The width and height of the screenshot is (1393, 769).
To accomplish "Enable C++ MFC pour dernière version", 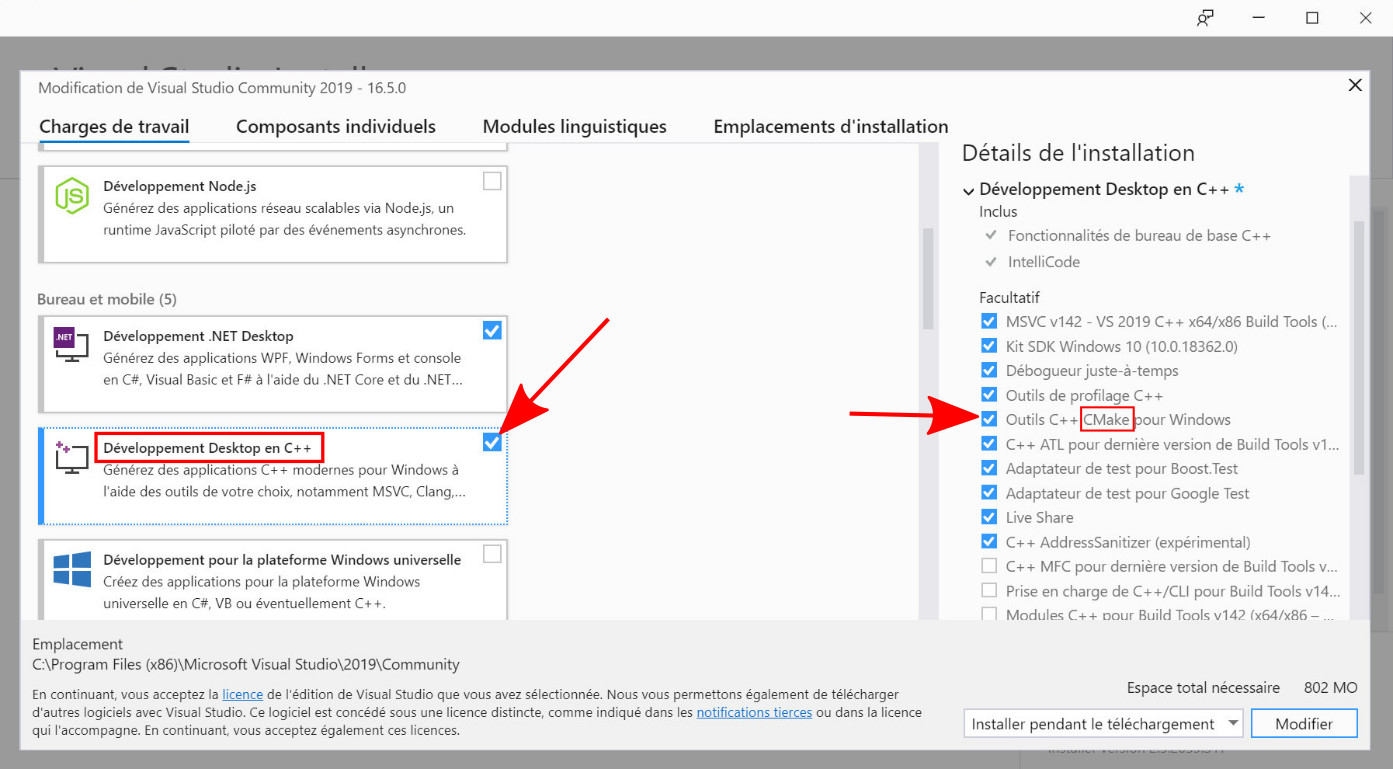I will tap(989, 566).
